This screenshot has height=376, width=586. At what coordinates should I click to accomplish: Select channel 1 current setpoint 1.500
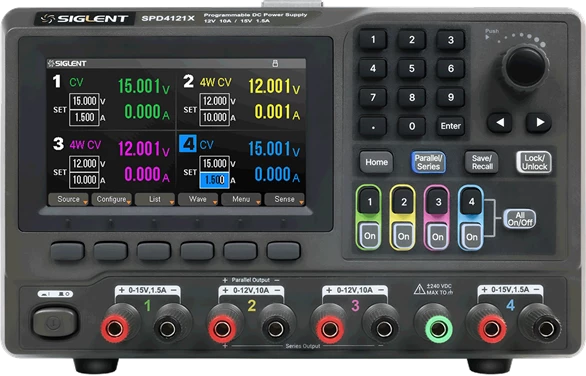pyautogui.click(x=84, y=117)
